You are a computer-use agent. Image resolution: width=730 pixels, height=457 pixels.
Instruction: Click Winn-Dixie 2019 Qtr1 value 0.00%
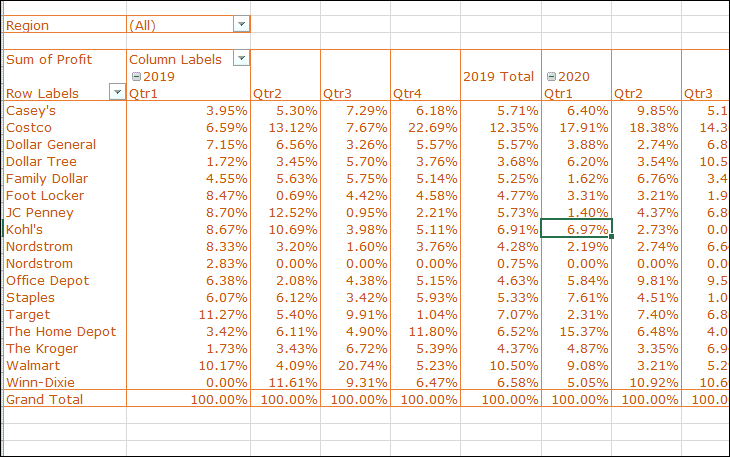pyautogui.click(x=188, y=383)
